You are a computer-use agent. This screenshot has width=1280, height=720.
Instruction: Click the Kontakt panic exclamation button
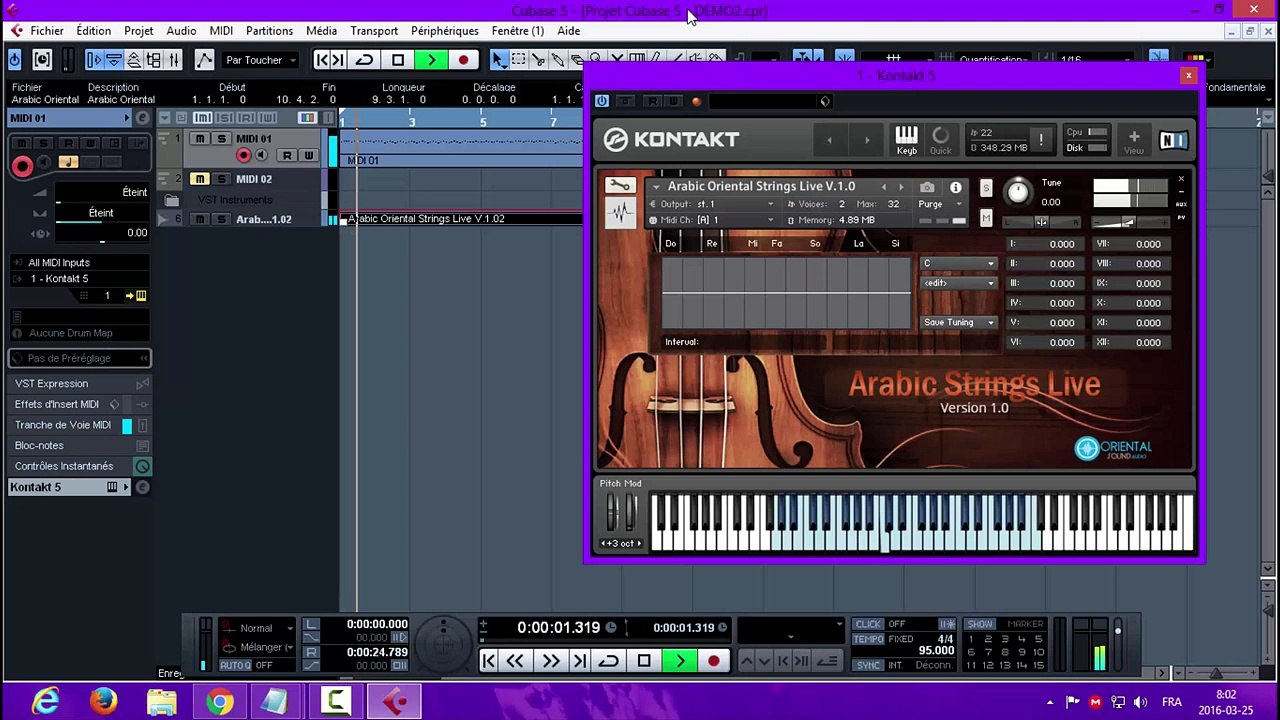1041,140
